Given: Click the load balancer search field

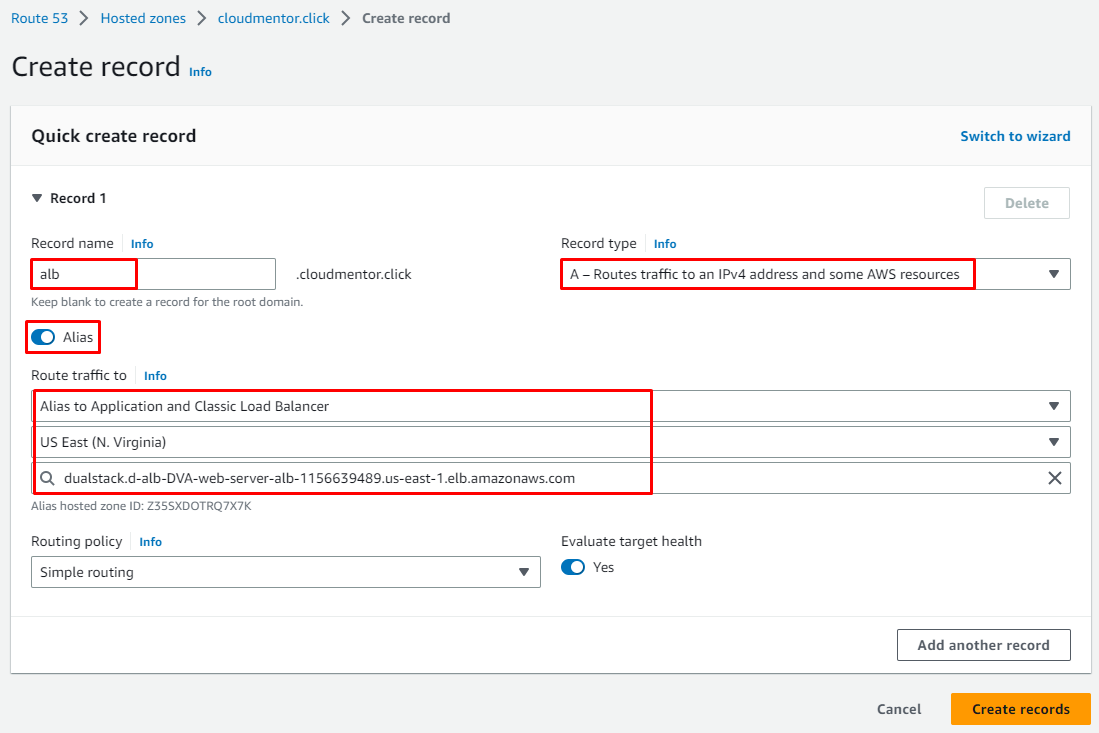Looking at the screenshot, I should pos(550,478).
